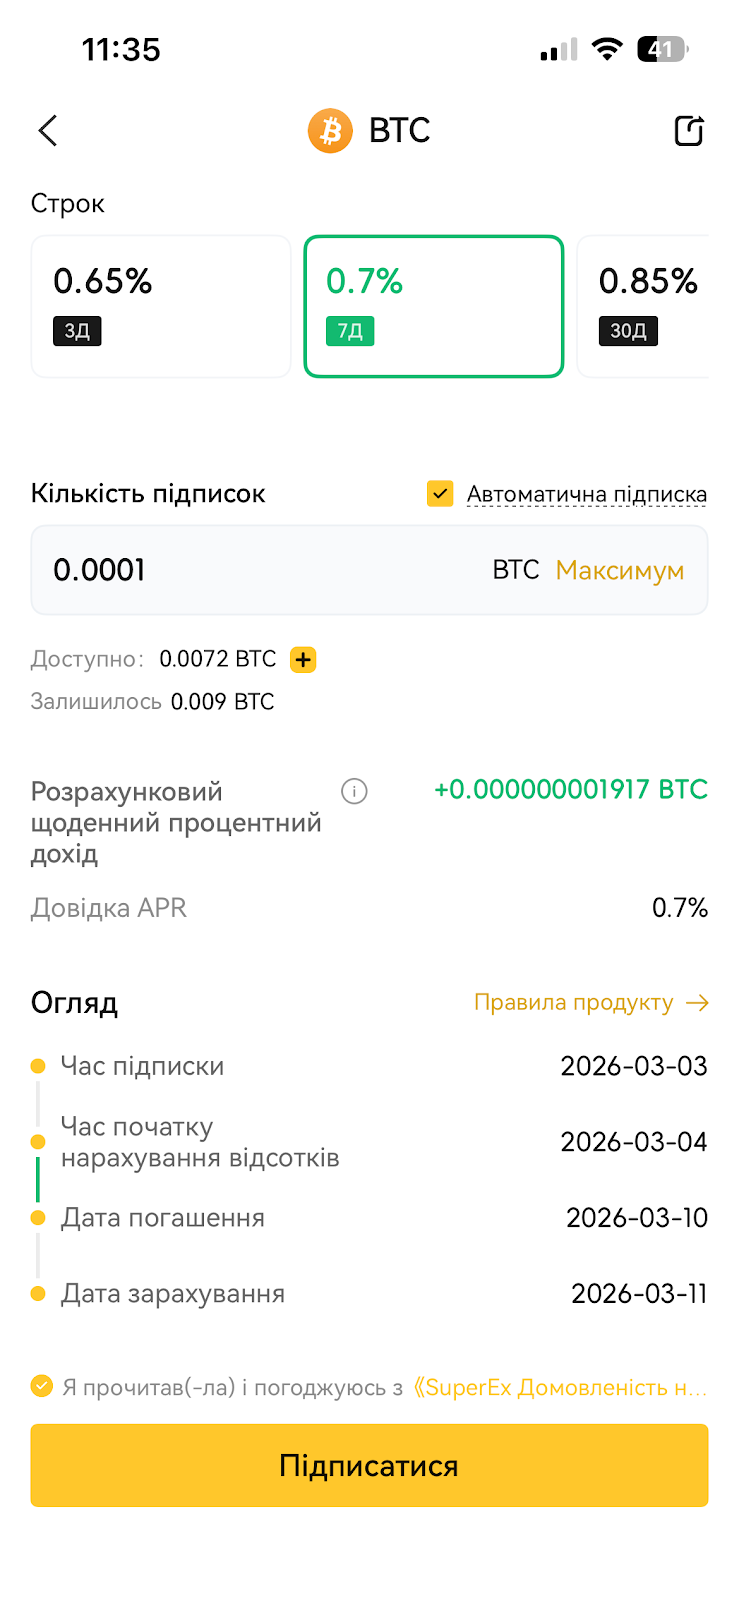Tap the arrow next to Правила продукту
Screen dimensions: 739x1600
[698, 1003]
